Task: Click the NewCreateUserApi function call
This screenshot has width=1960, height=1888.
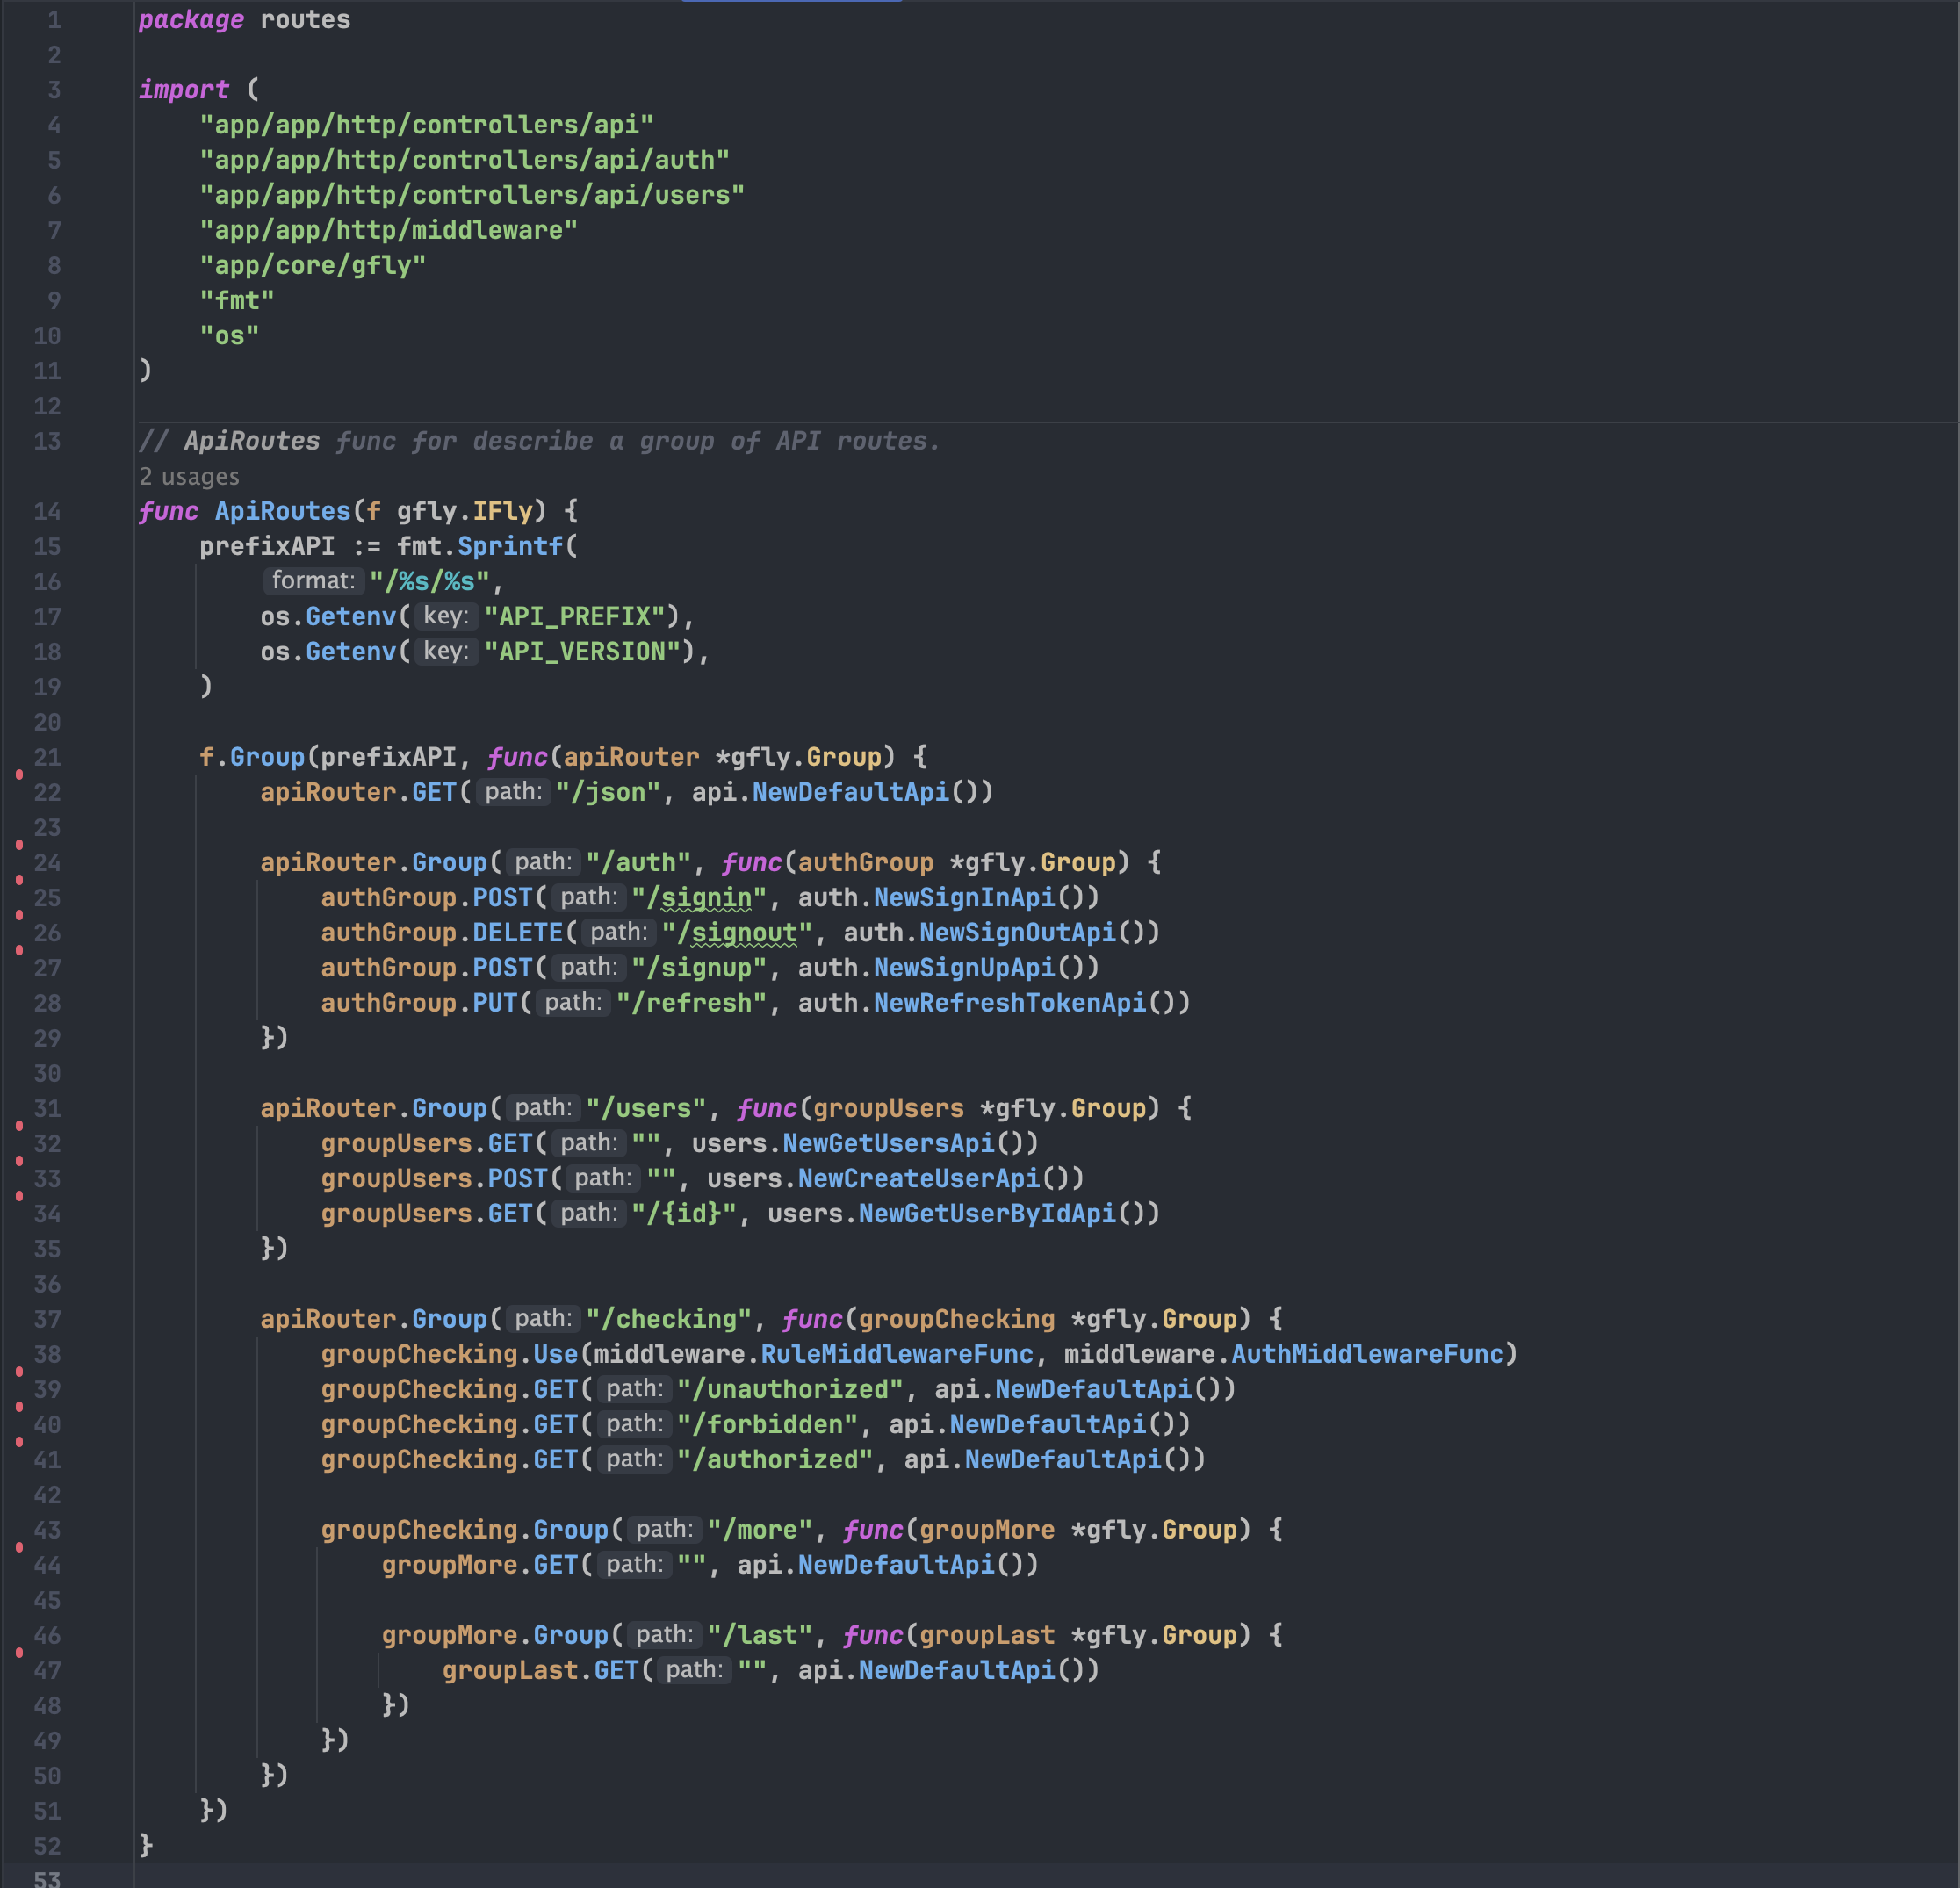Action: (919, 1178)
